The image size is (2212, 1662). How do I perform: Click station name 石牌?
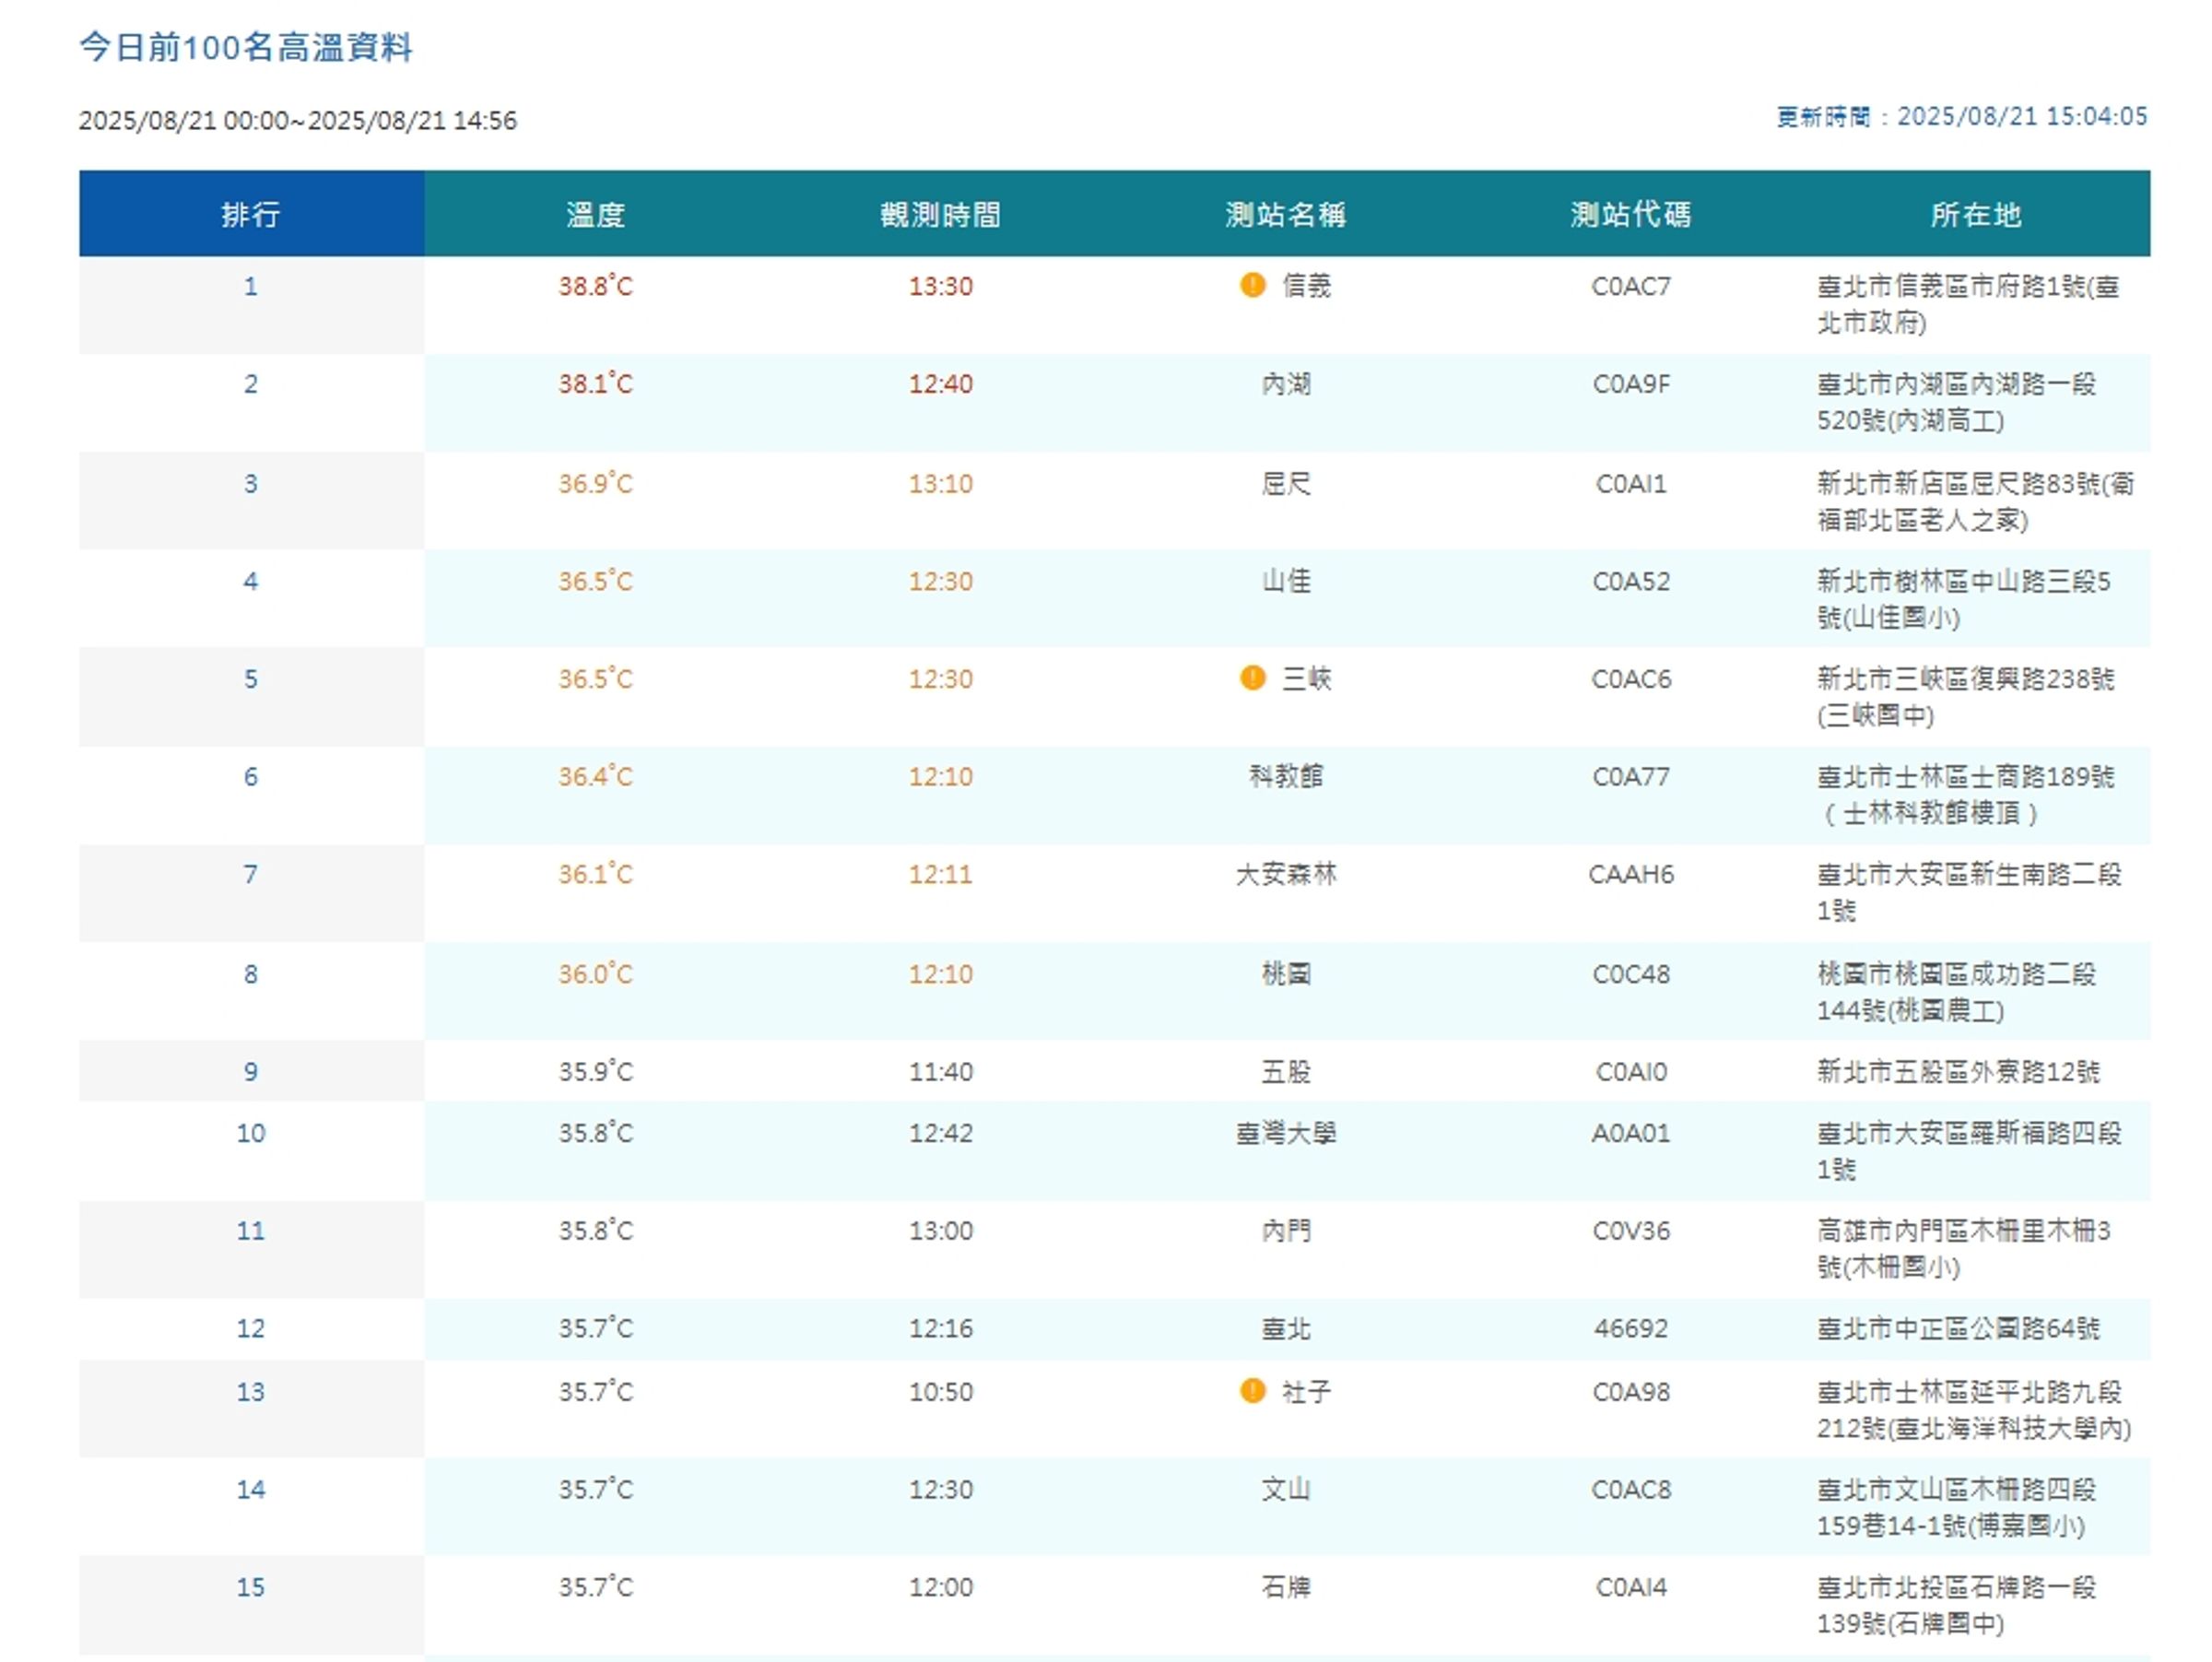coord(1286,1587)
